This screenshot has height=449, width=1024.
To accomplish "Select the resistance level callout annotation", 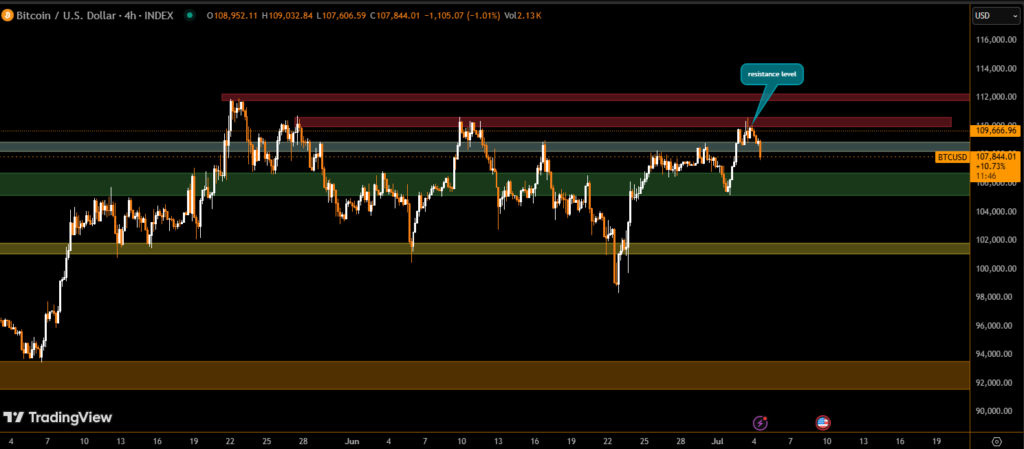I will 771,74.
